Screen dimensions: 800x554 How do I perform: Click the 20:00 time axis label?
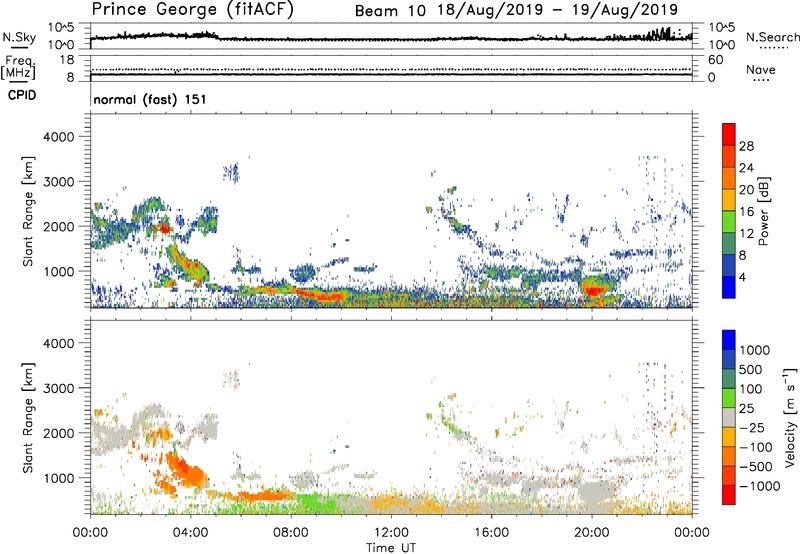[592, 533]
